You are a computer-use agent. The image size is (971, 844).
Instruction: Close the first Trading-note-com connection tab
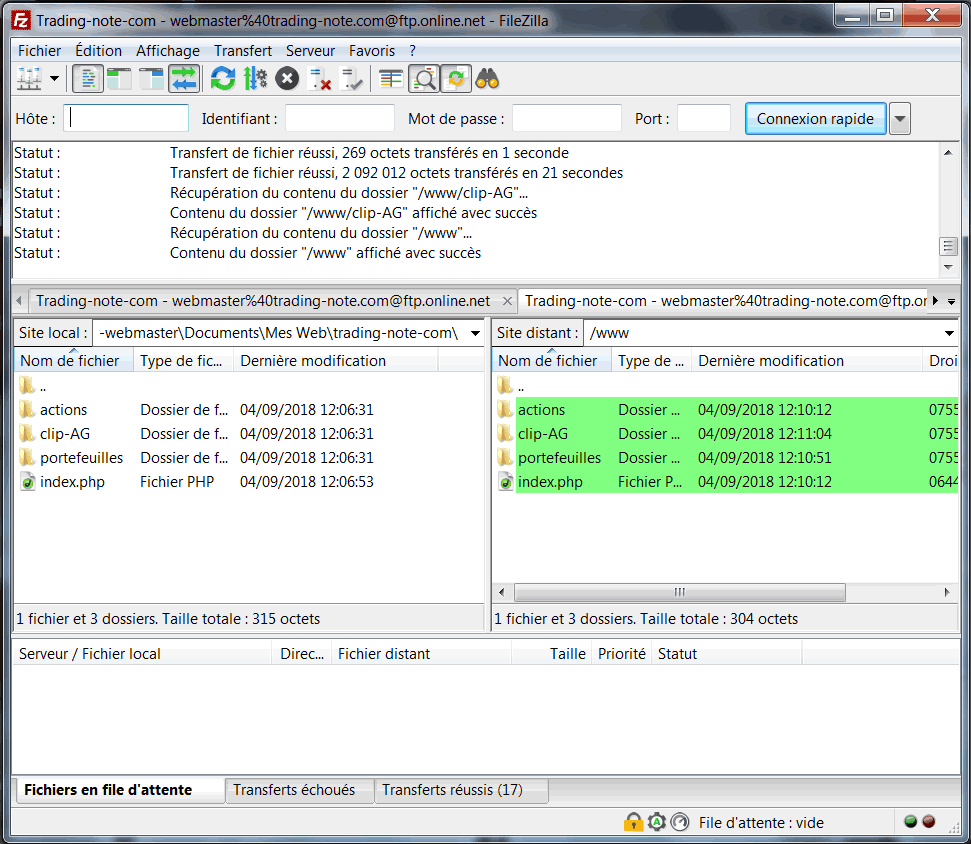[x=507, y=301]
